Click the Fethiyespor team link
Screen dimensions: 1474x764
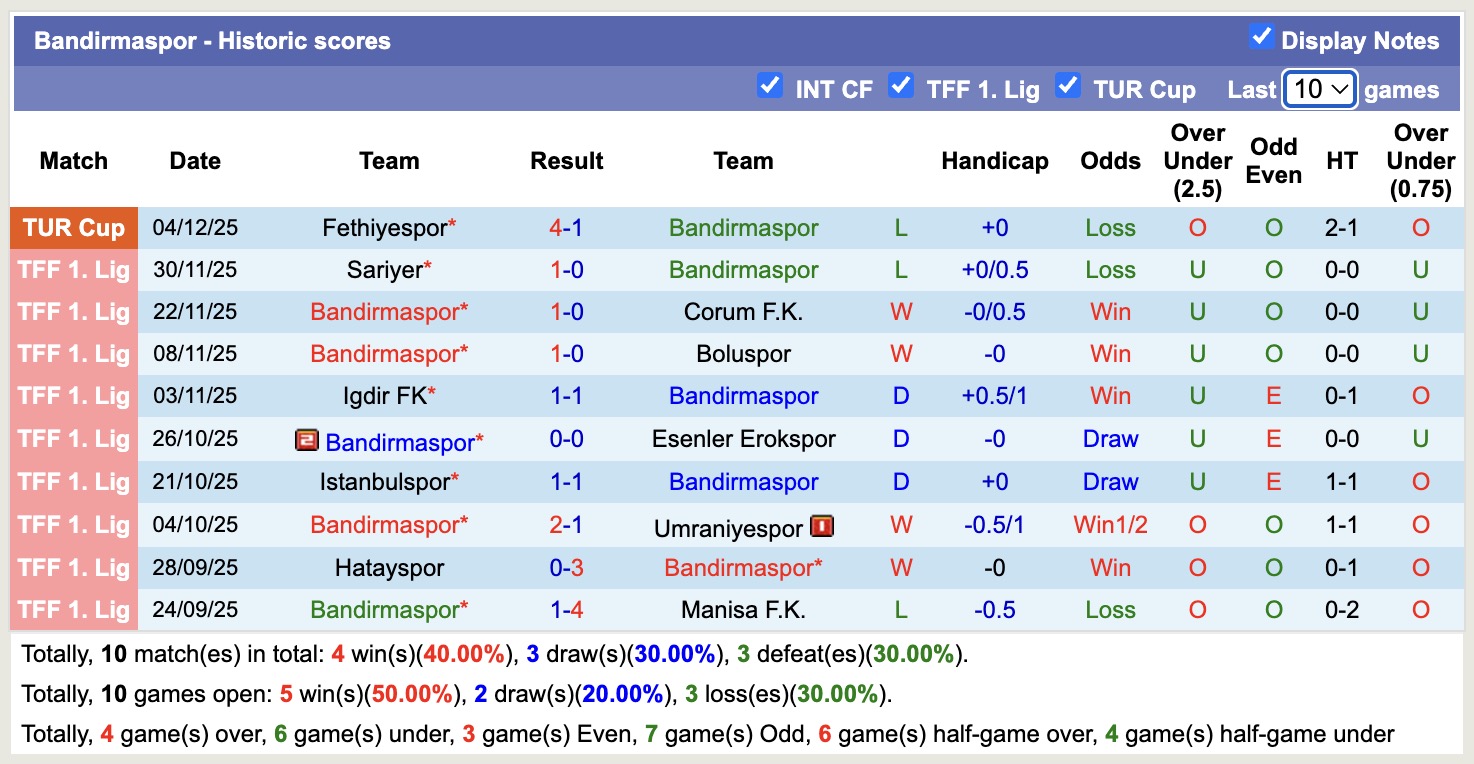click(x=384, y=228)
